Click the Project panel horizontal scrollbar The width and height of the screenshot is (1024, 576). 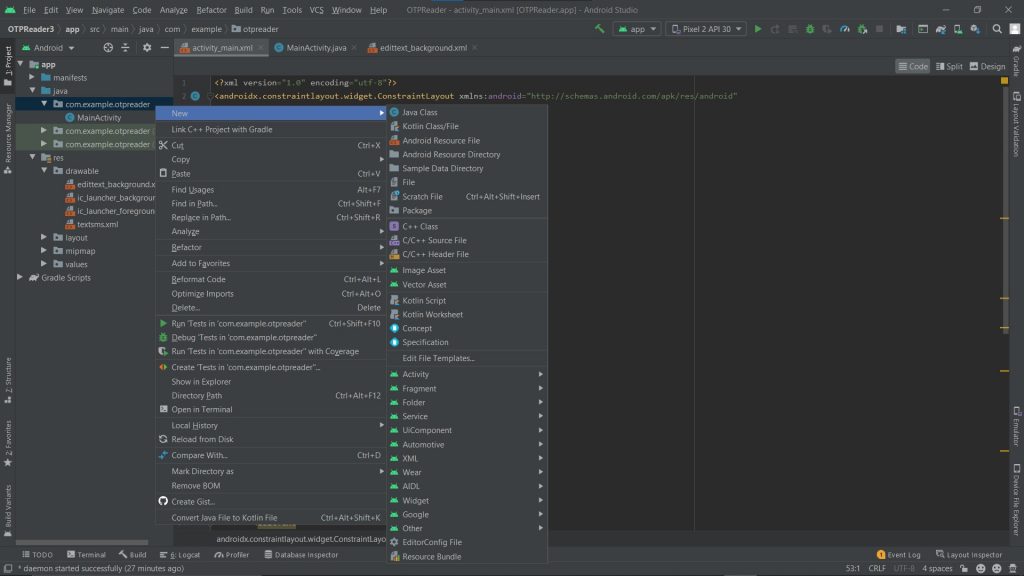(82, 542)
